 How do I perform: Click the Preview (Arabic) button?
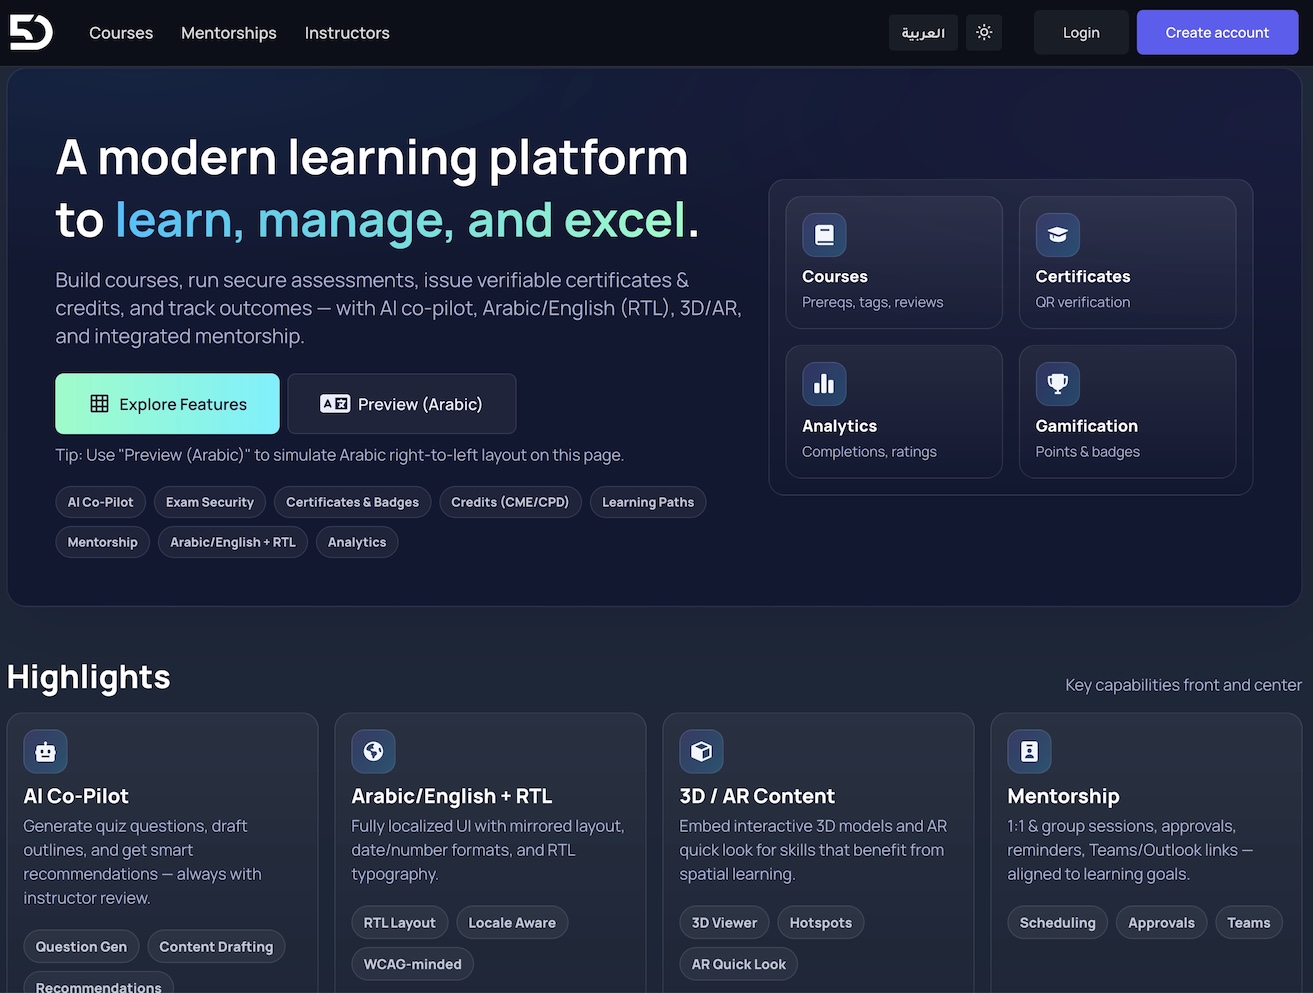(402, 404)
